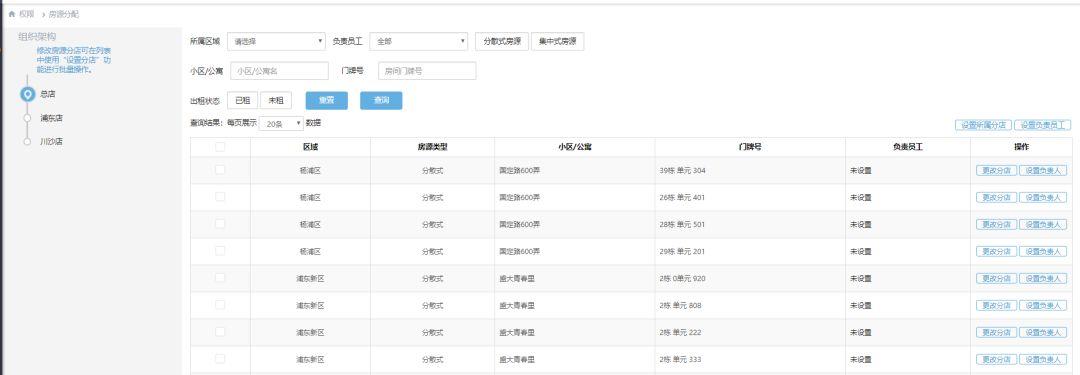The height and width of the screenshot is (375, 1080).
Task: Click 更改分店 for row 28栋 单元 501
Action: click(x=996, y=224)
